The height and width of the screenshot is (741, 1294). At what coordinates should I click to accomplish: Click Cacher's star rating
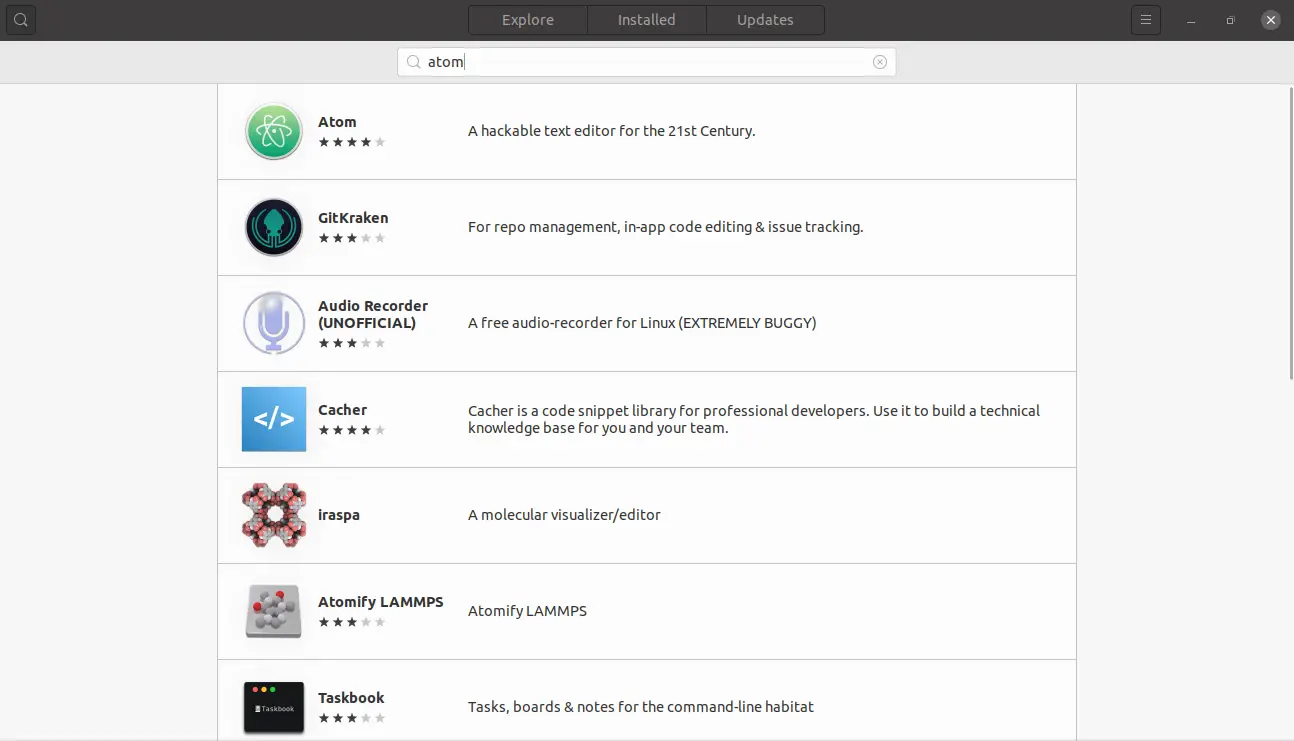pyautogui.click(x=352, y=430)
